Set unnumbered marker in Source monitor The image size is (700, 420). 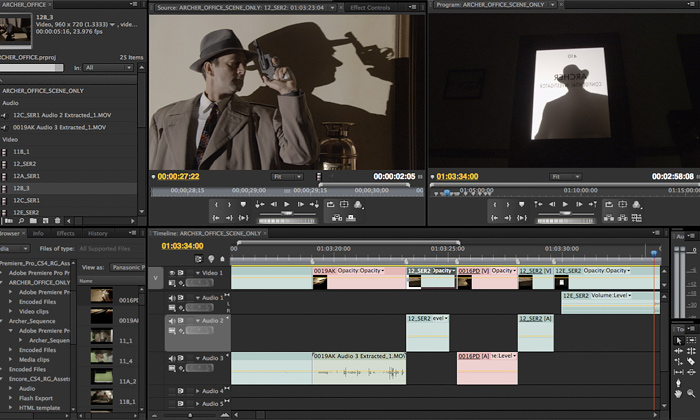coord(243,204)
